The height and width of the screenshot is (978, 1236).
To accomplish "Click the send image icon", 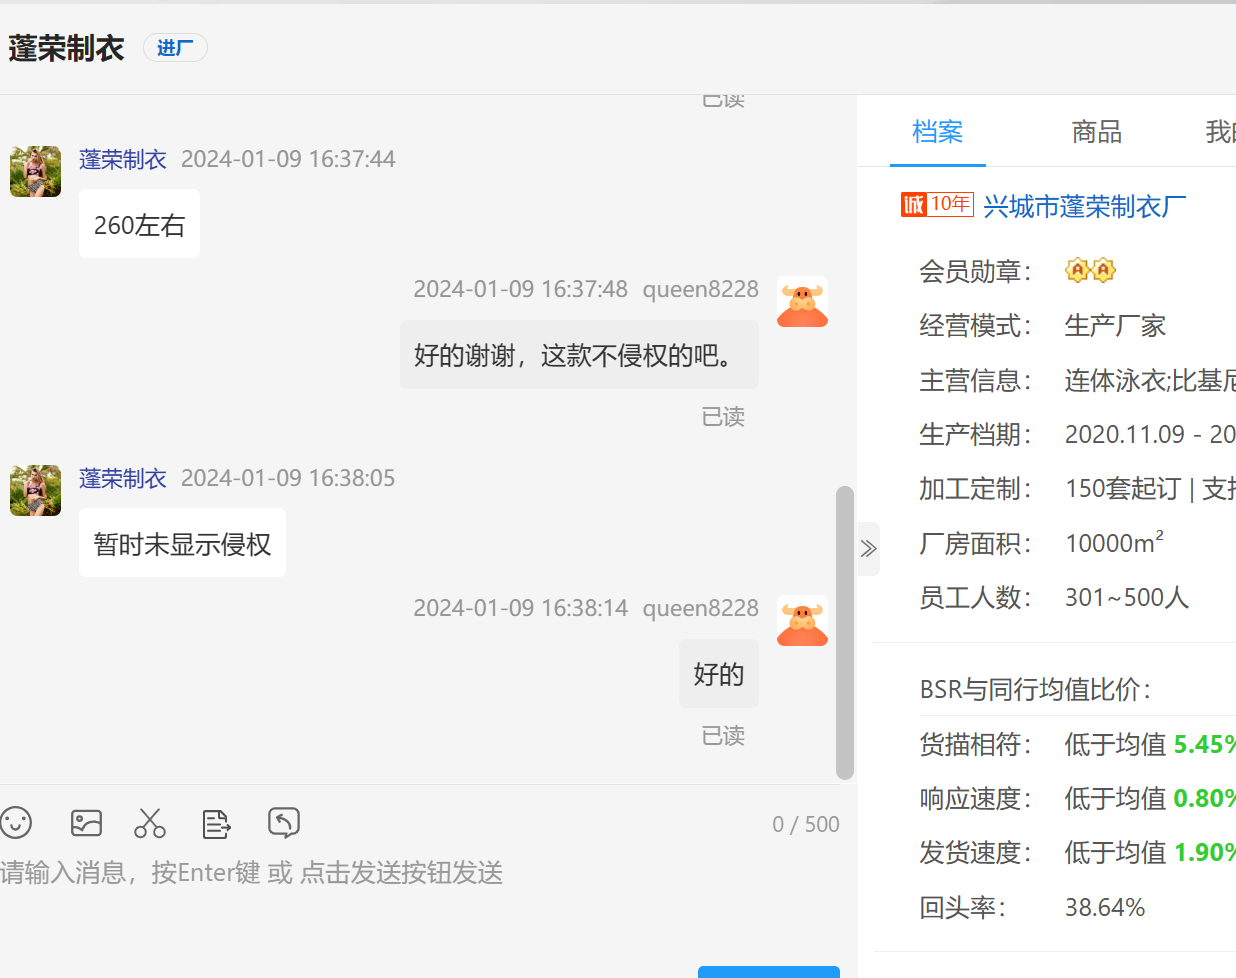I will pyautogui.click(x=87, y=823).
